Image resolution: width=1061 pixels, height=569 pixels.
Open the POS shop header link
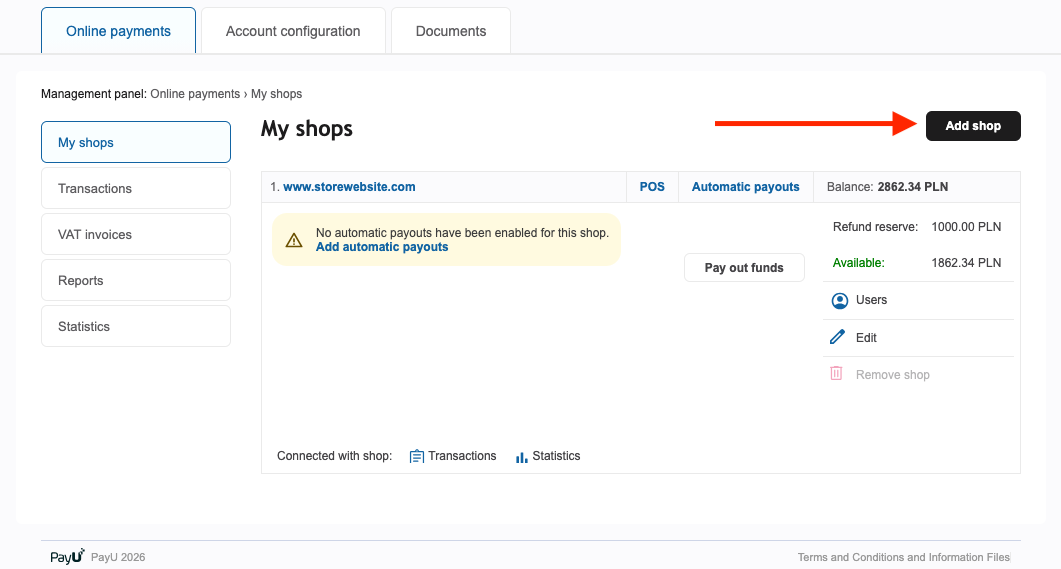click(x=652, y=187)
